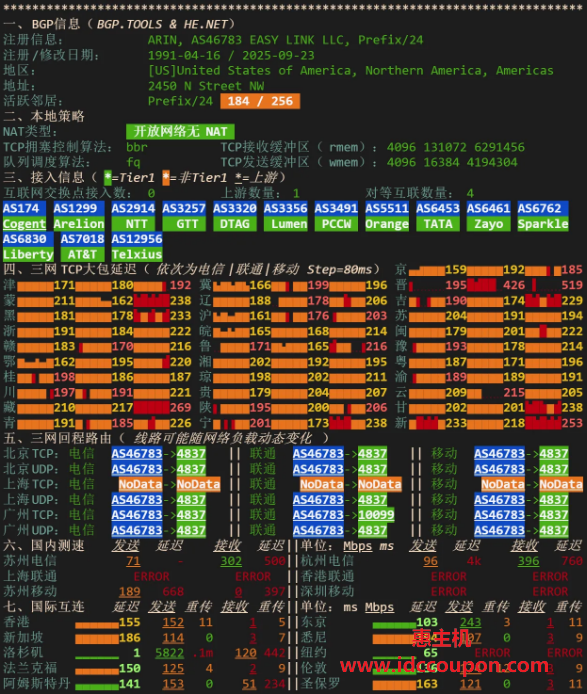Select the Arelion provider label
Screen dimensions: 587x694
point(79,224)
